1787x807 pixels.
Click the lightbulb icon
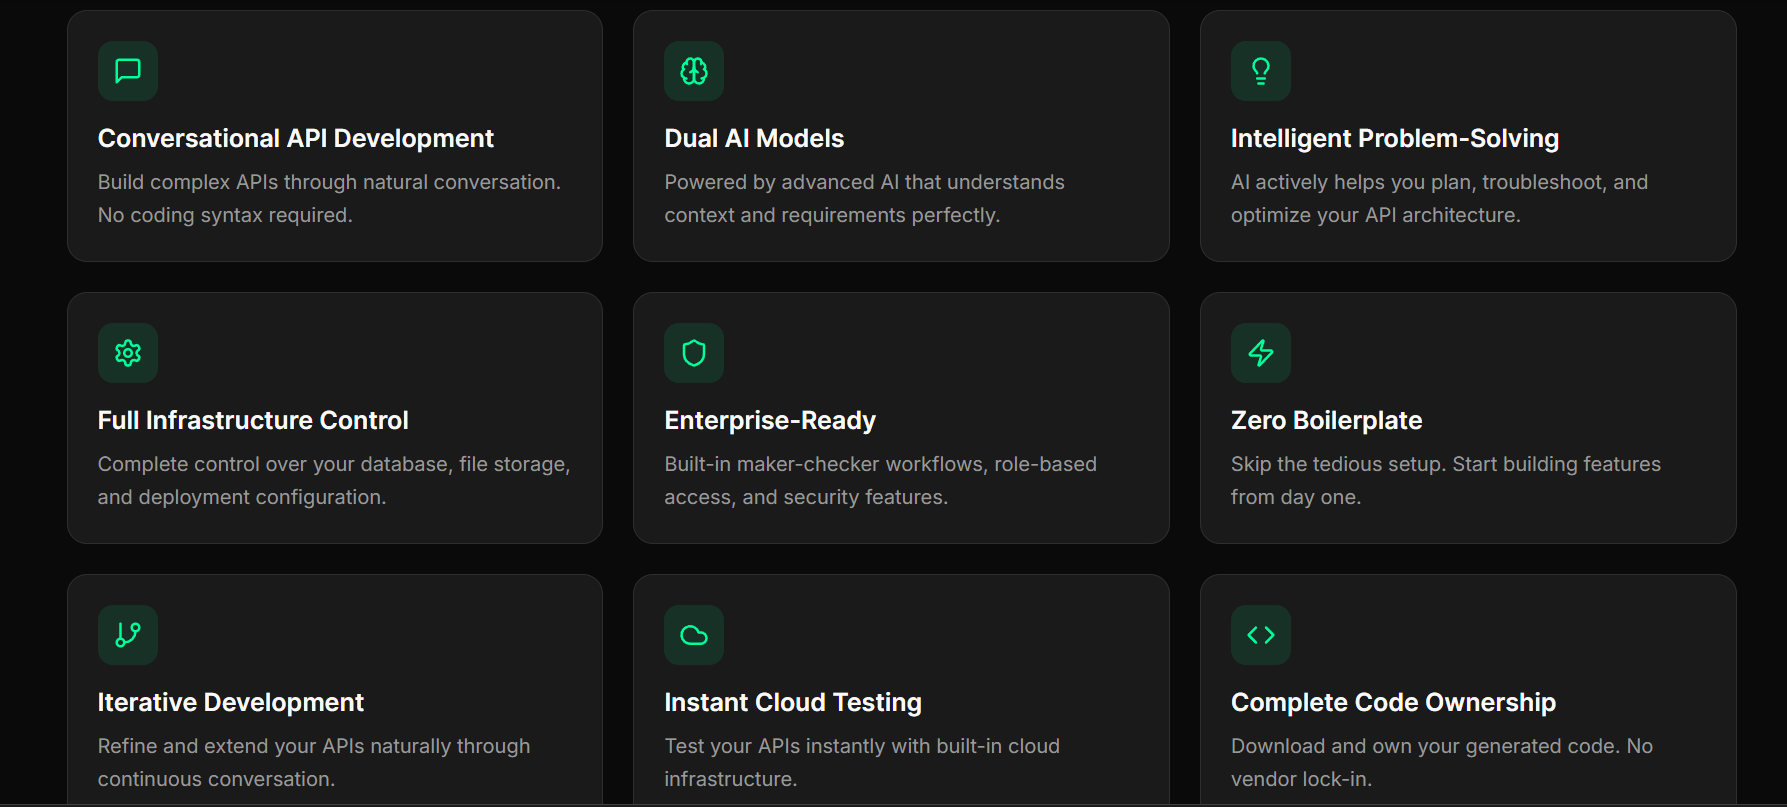coord(1260,71)
